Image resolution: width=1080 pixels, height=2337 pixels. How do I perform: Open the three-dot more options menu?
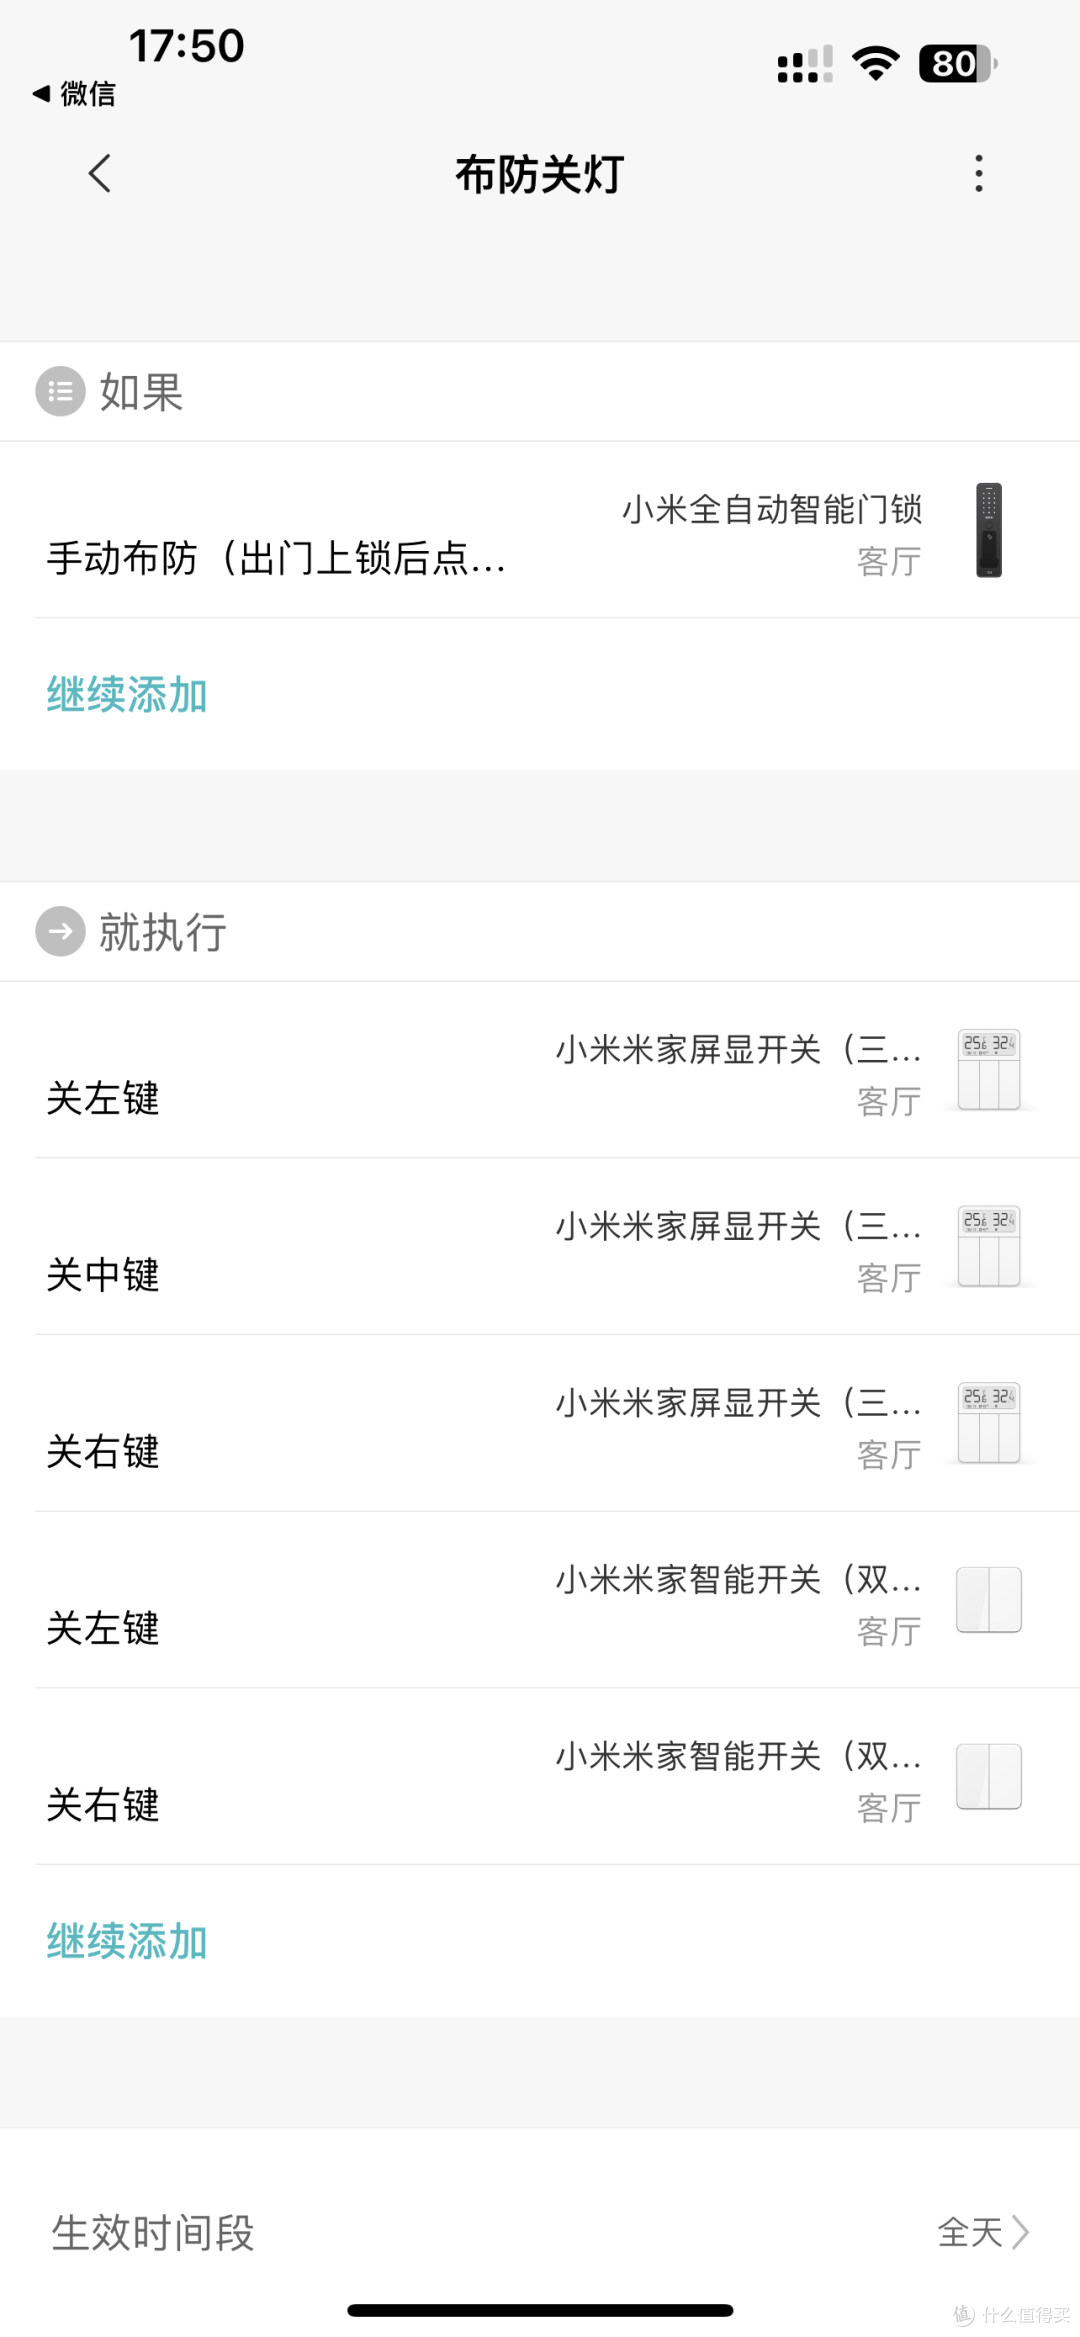coord(978,174)
